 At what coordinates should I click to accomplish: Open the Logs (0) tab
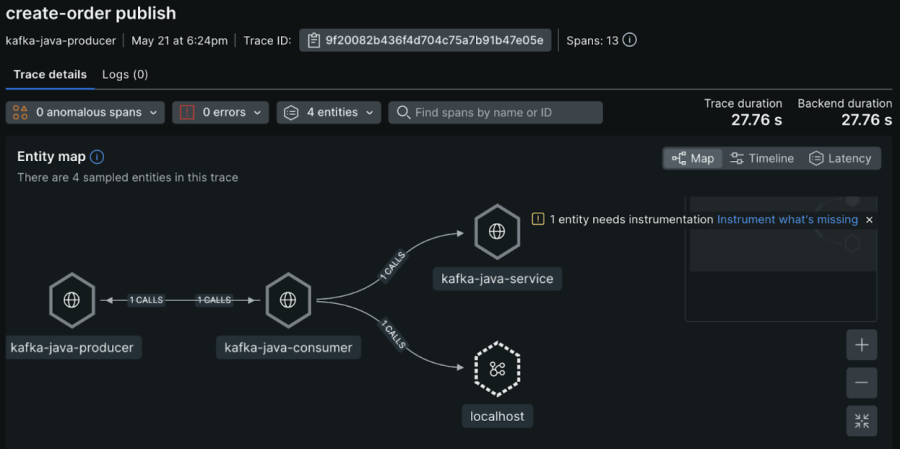(125, 75)
